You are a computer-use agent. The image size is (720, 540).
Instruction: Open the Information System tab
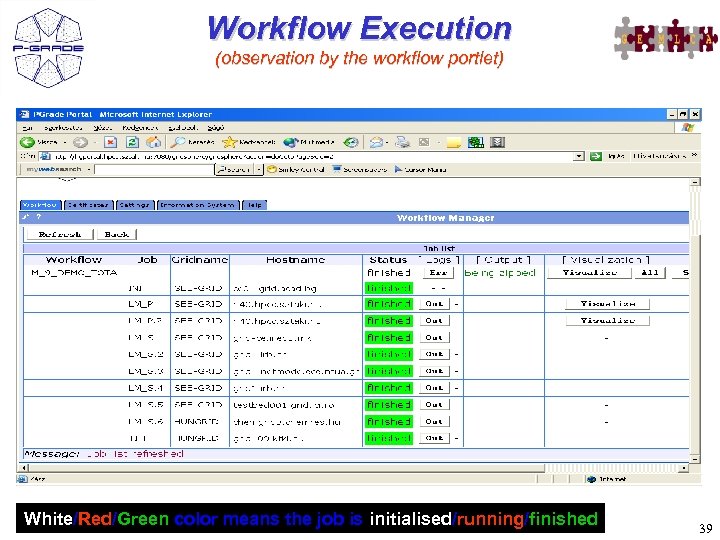pyautogui.click(x=197, y=205)
